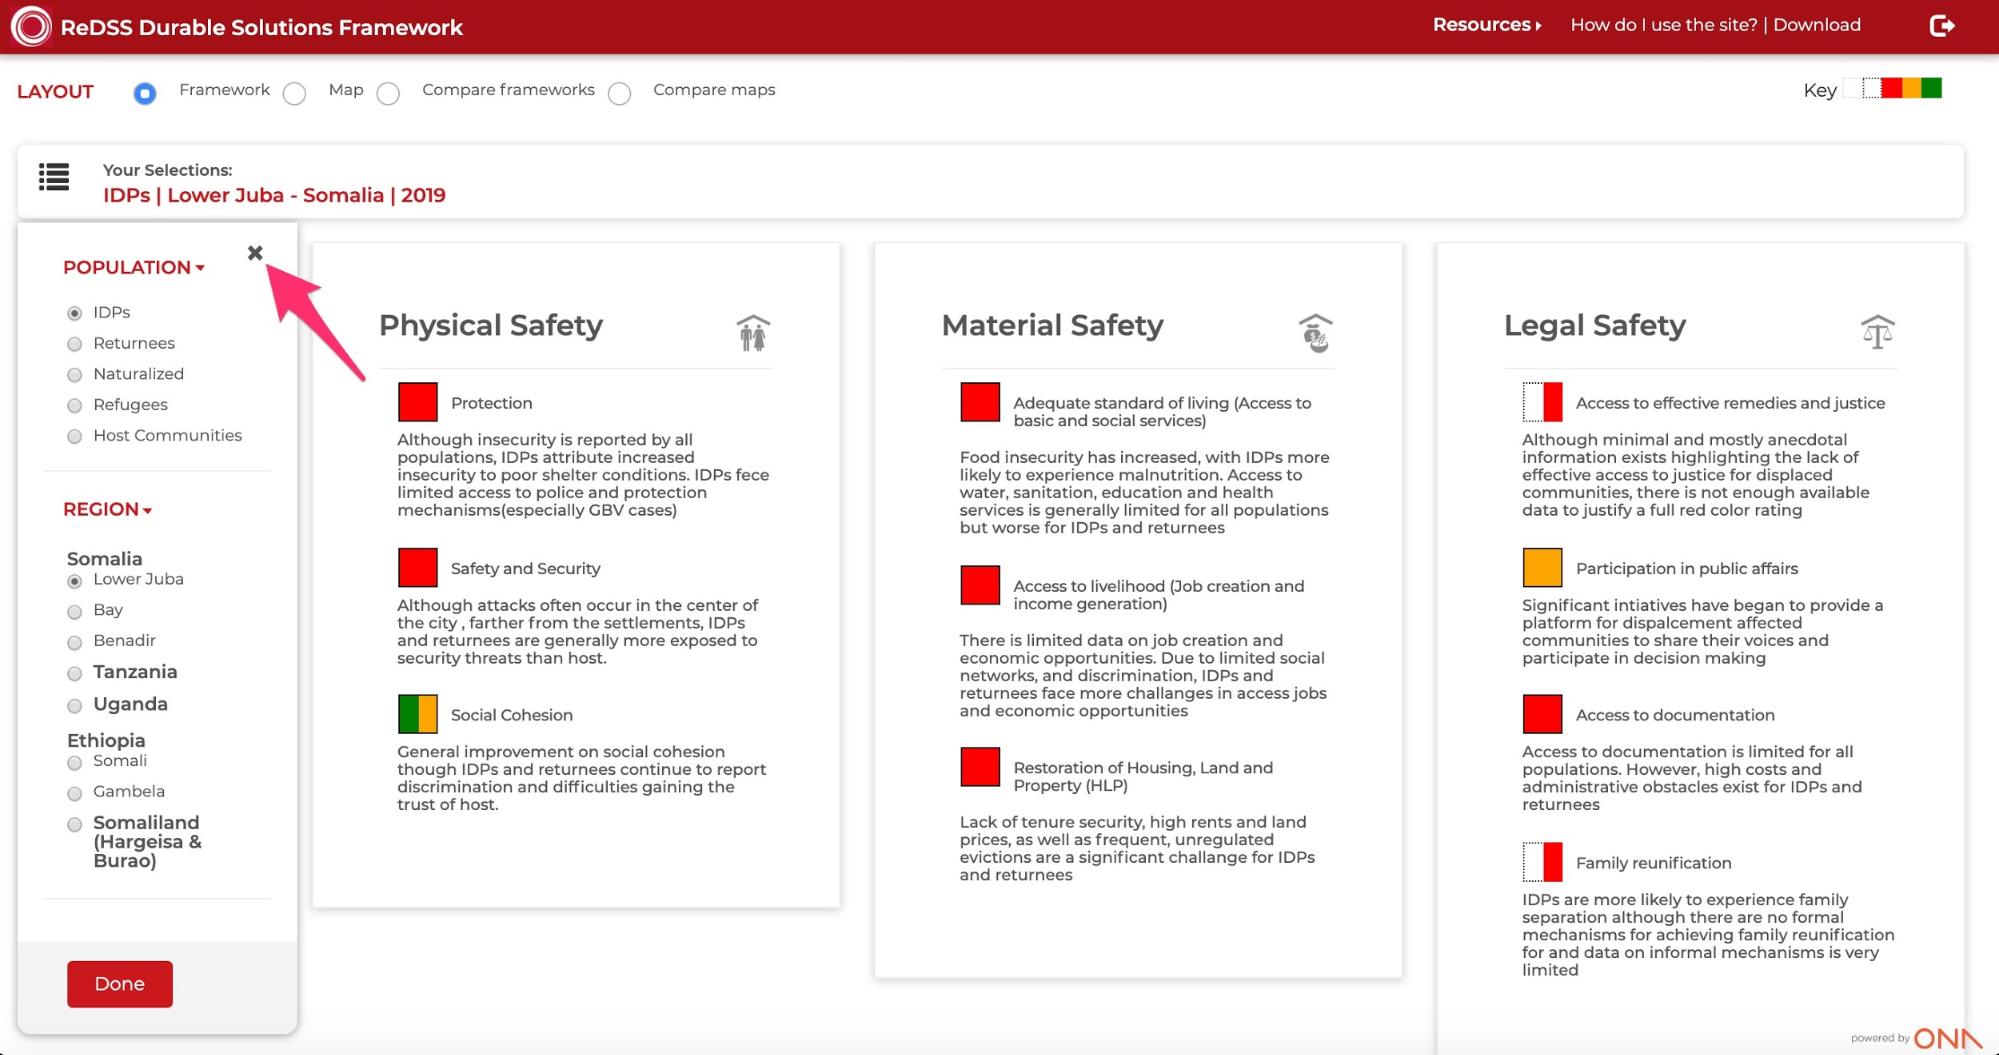Image resolution: width=1999 pixels, height=1055 pixels.
Task: Click the 'Safety and Security' label
Action: tap(525, 568)
